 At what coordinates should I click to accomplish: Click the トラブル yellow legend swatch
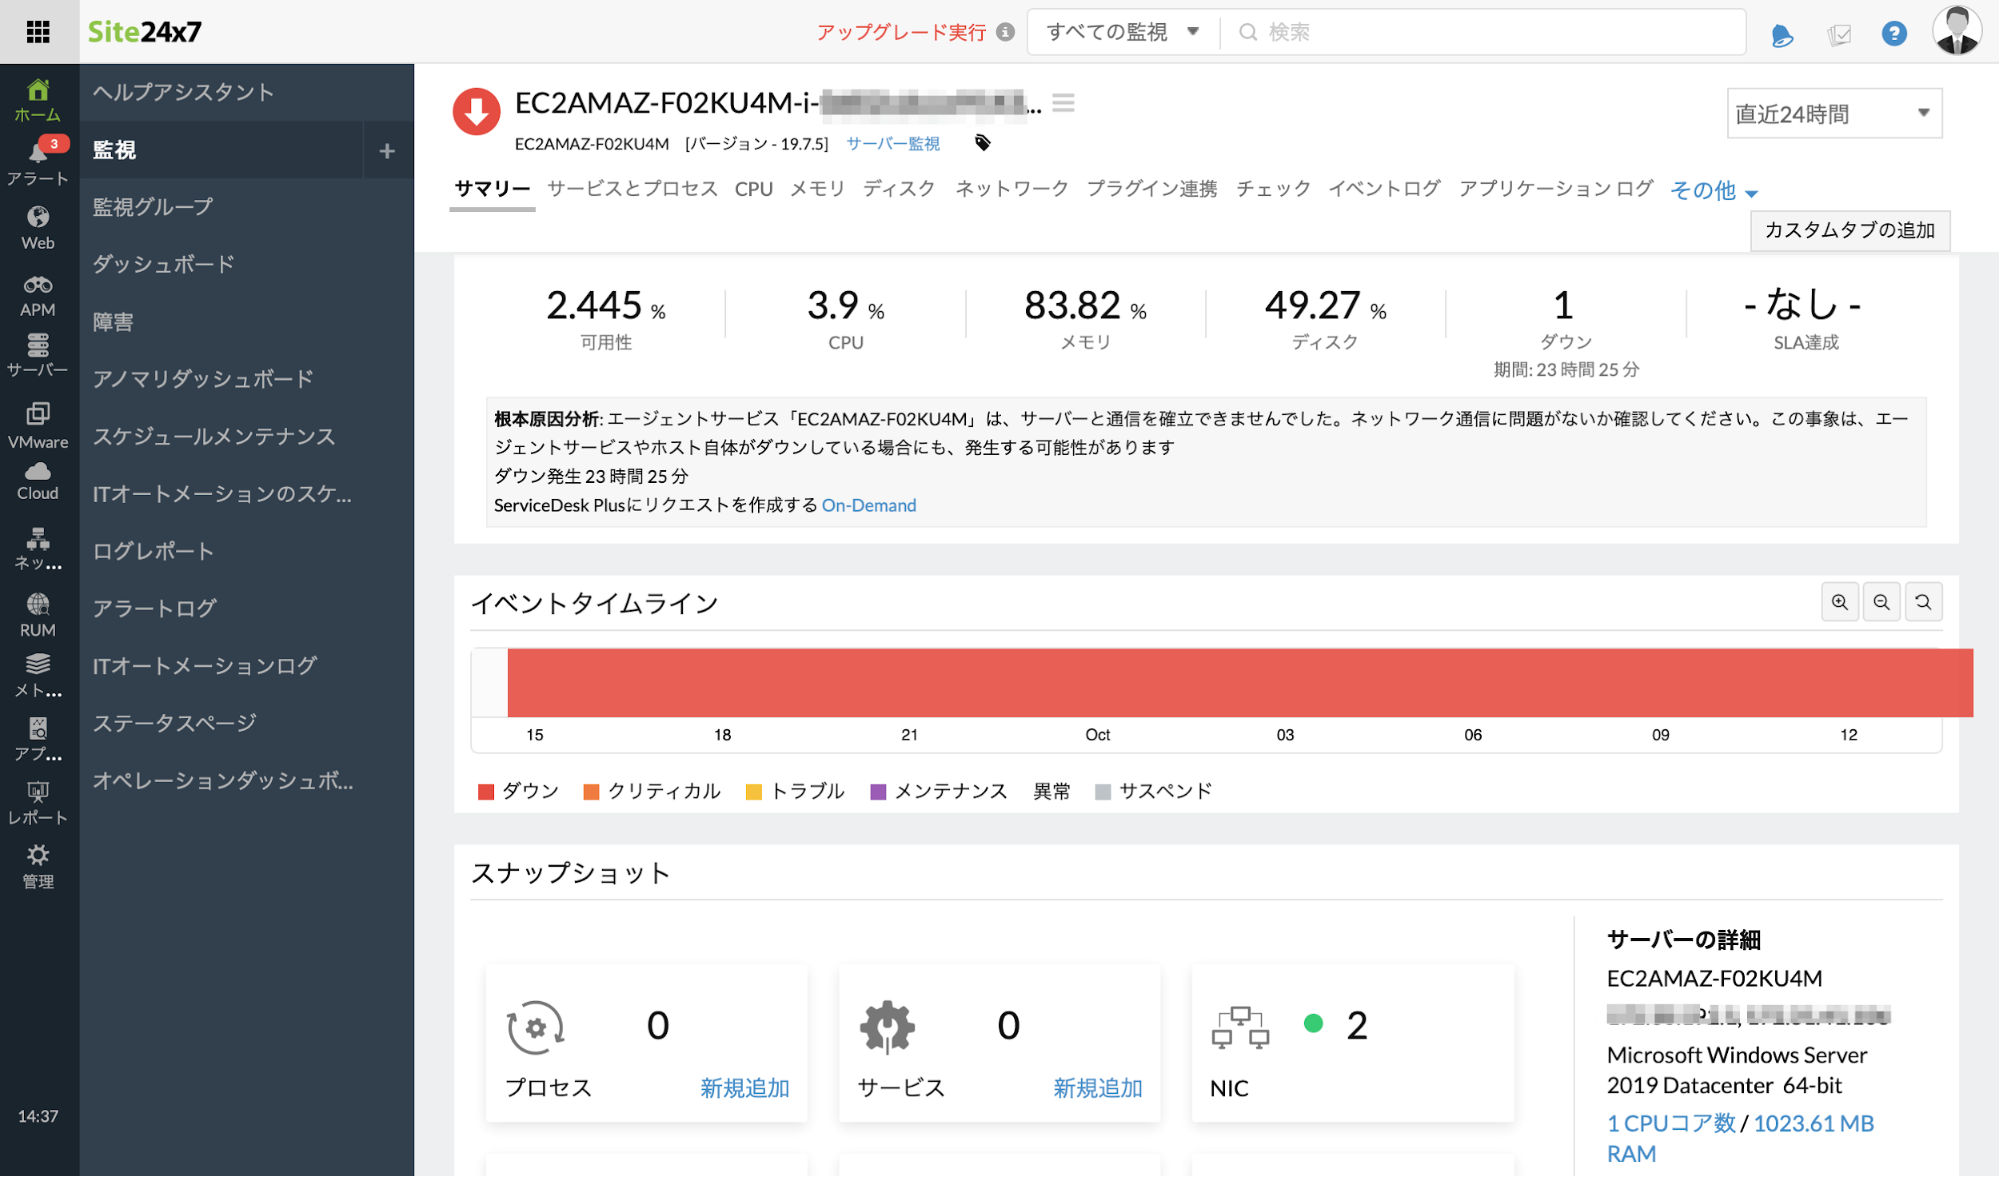(754, 792)
